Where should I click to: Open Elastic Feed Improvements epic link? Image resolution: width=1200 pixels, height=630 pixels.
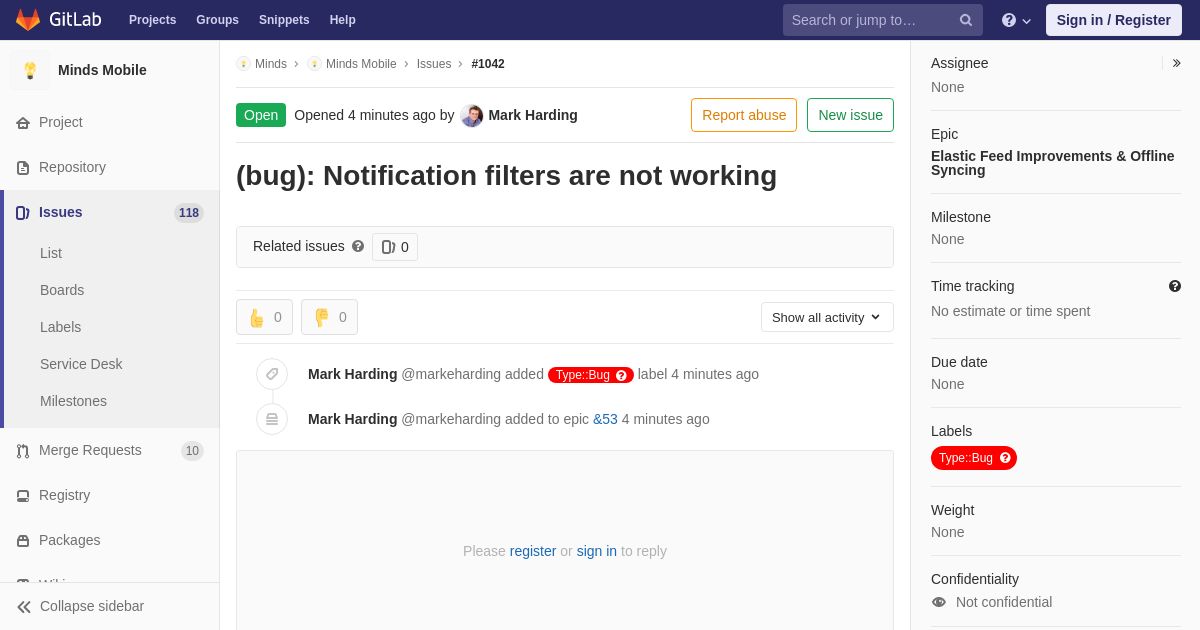[1053, 163]
